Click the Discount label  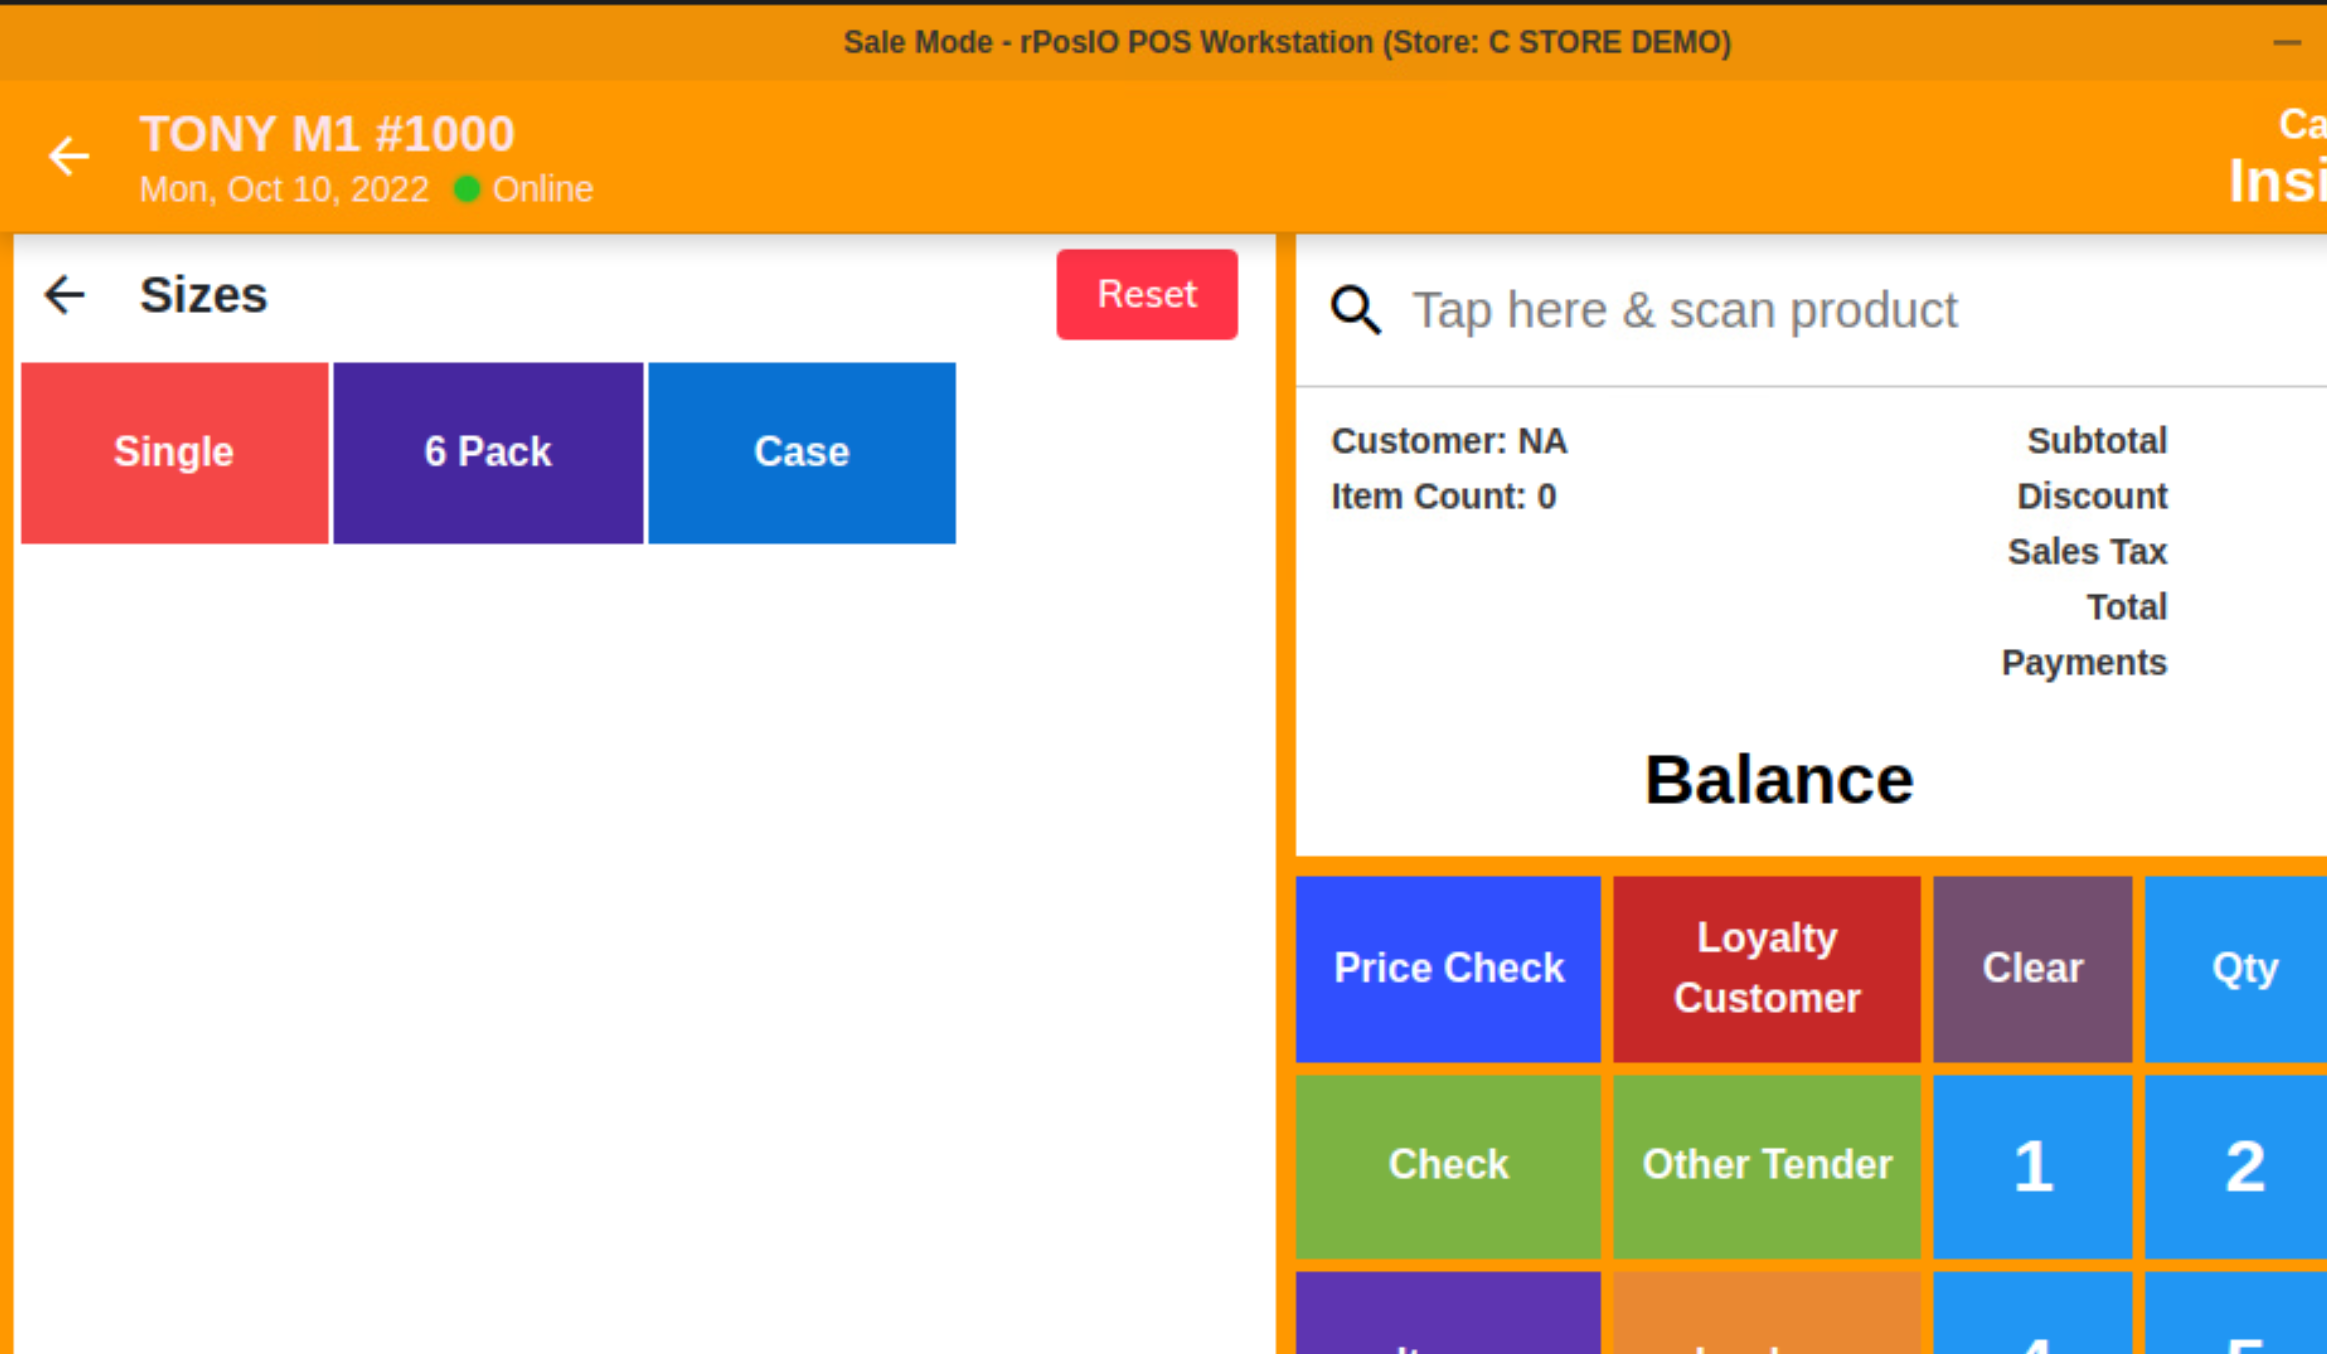2092,497
